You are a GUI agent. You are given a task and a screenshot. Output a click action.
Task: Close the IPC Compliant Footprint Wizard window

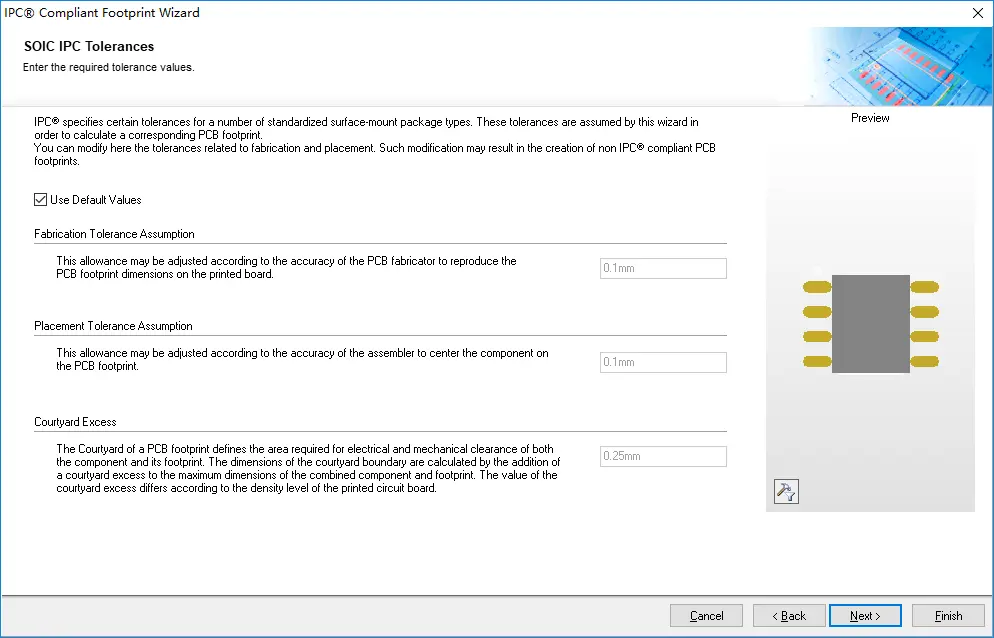[x=976, y=13]
